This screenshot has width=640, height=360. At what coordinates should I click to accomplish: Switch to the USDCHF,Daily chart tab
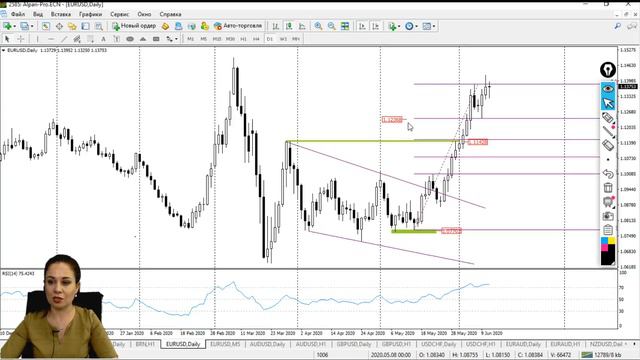coord(438,344)
